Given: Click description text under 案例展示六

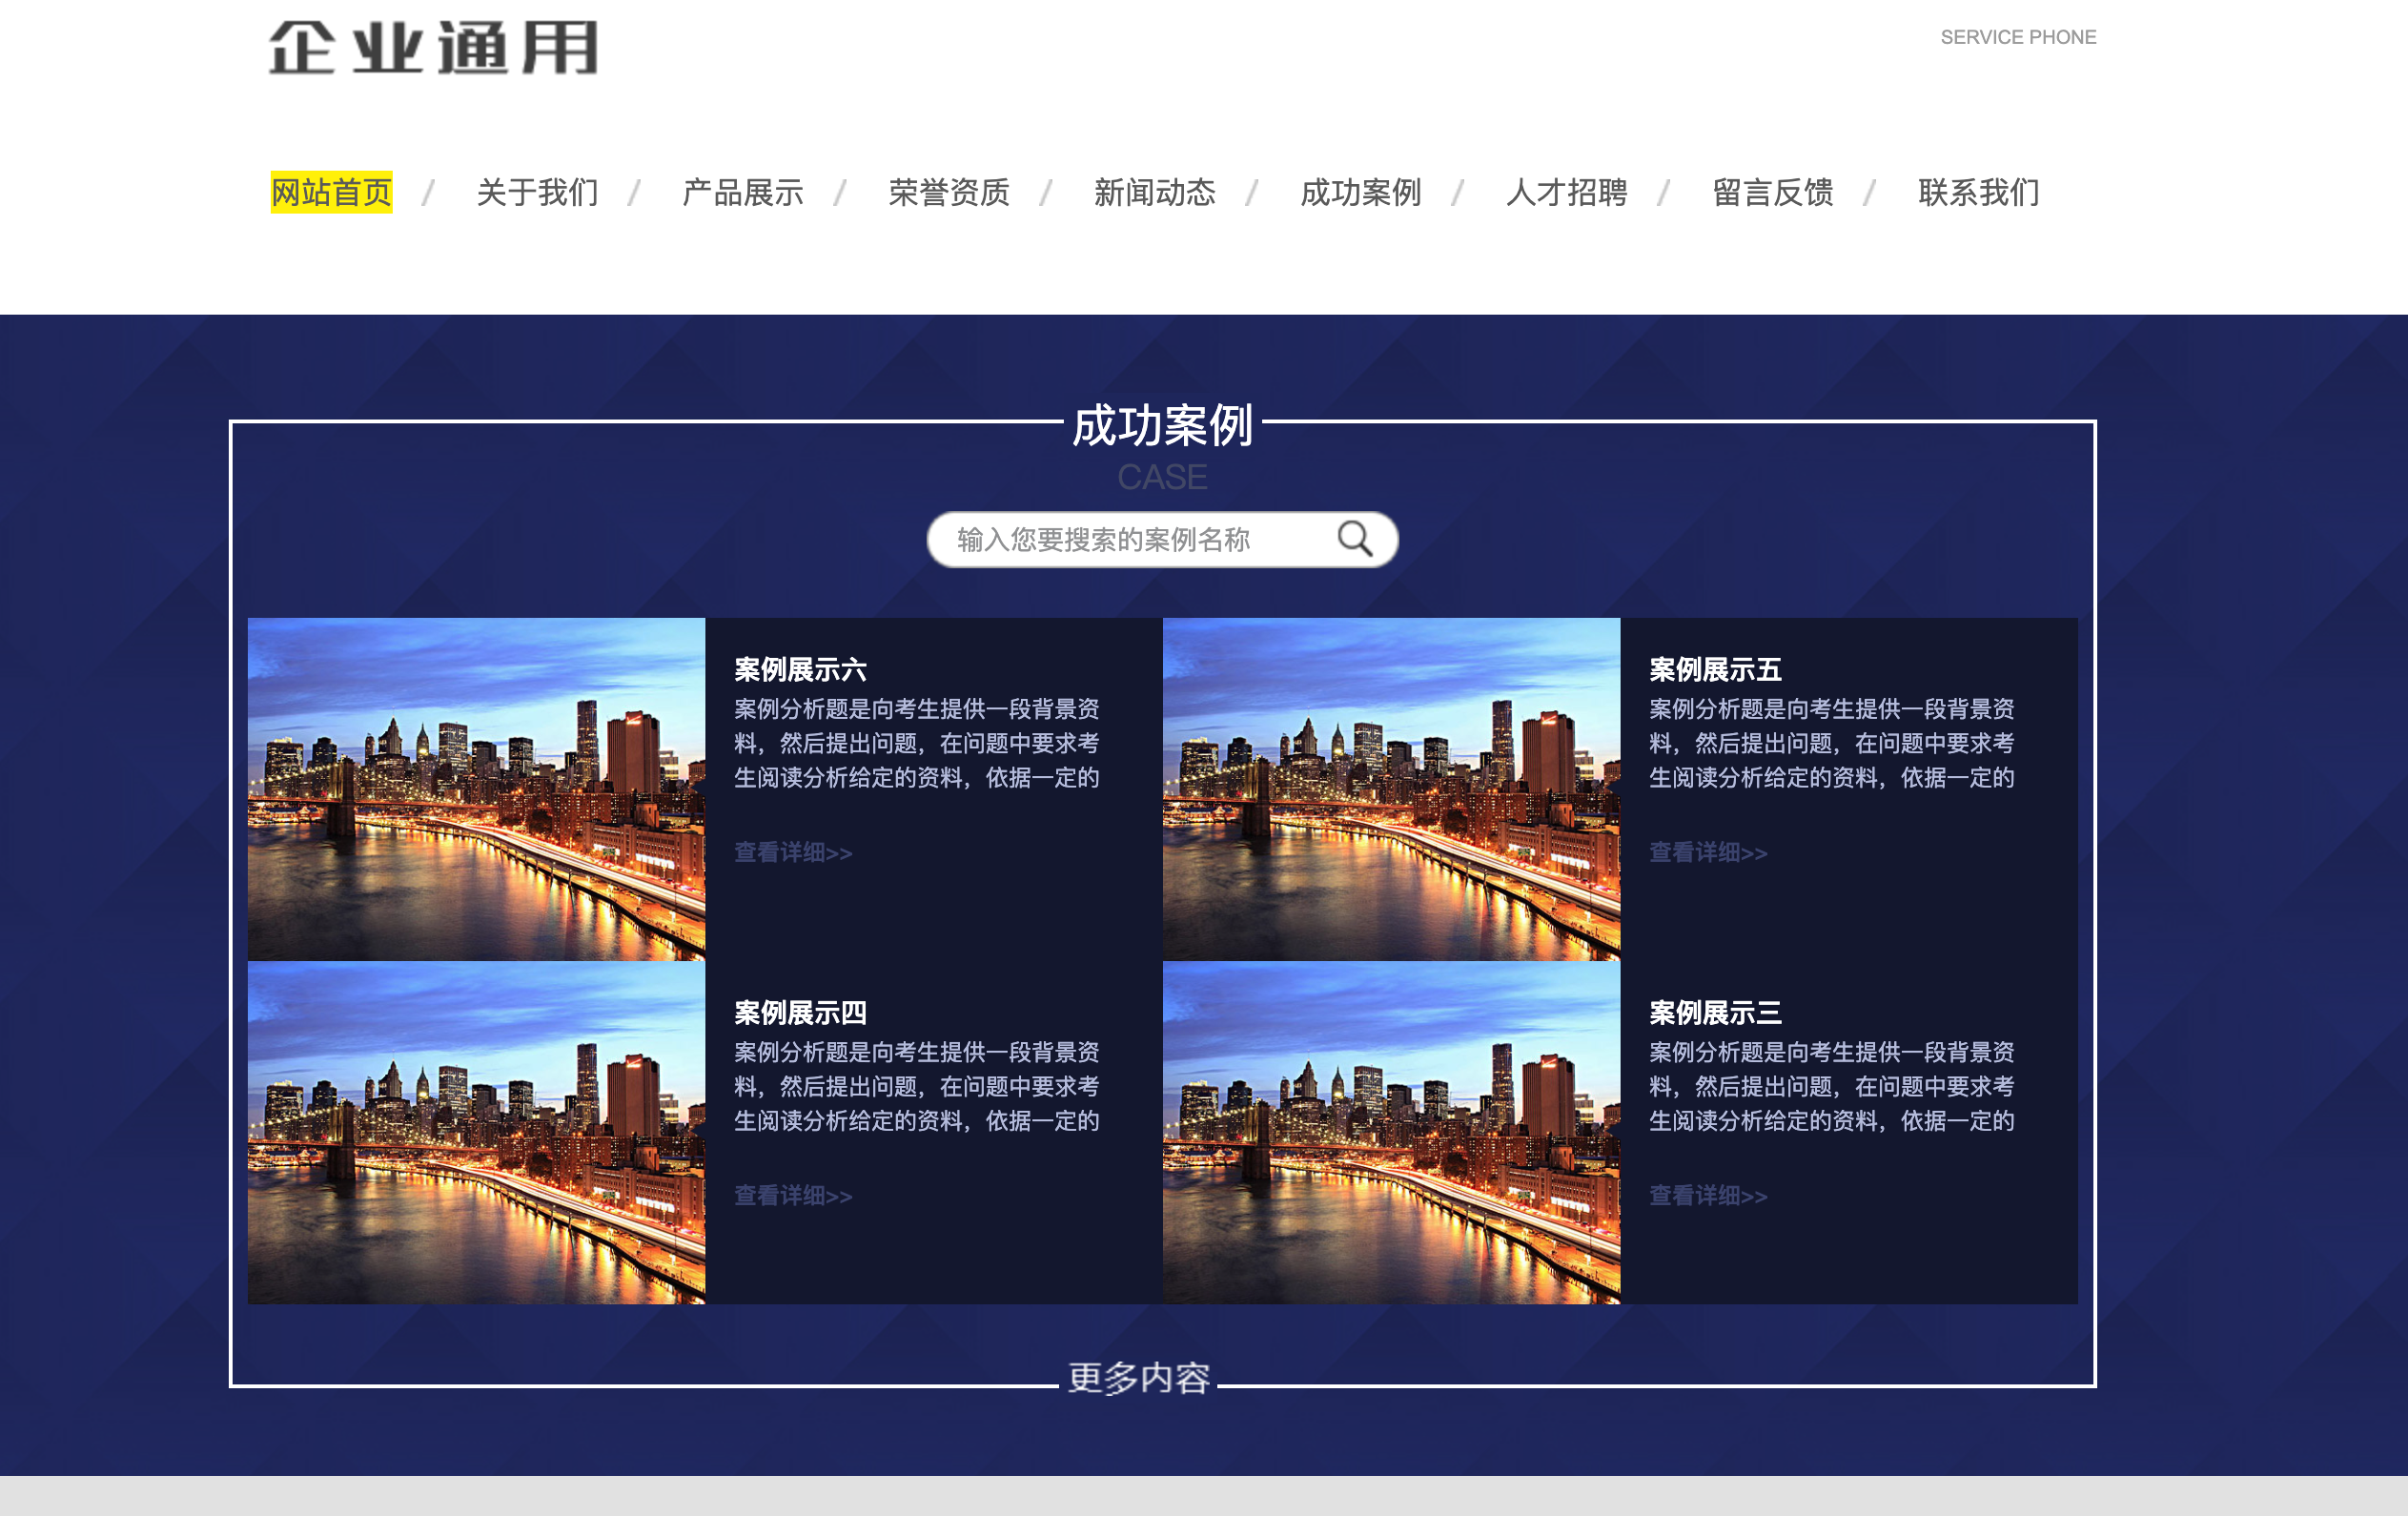Looking at the screenshot, I should (x=917, y=743).
